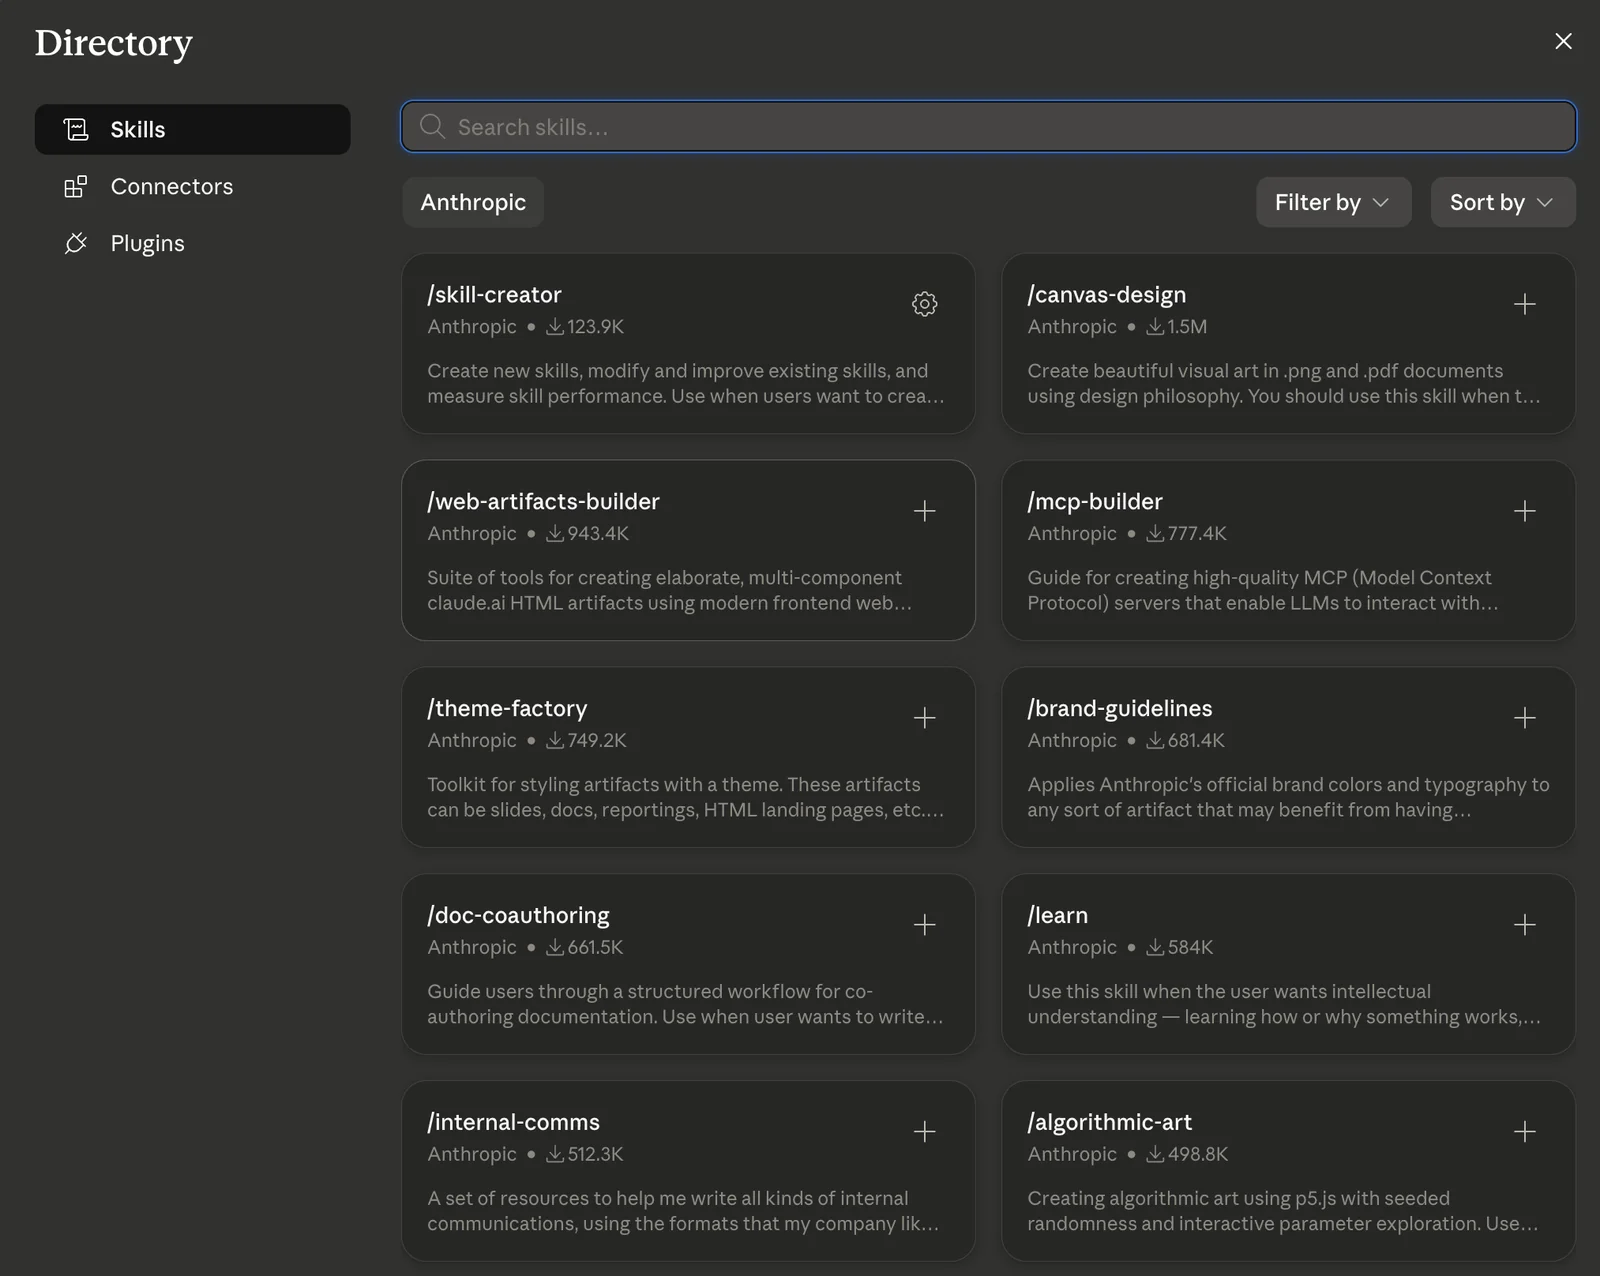Click the search magnifier icon

(x=432, y=127)
